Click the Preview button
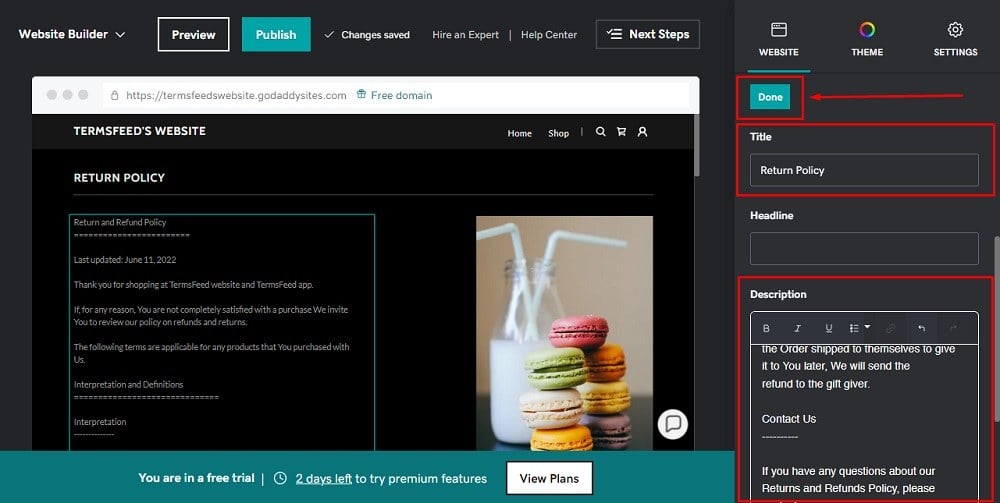 click(193, 34)
